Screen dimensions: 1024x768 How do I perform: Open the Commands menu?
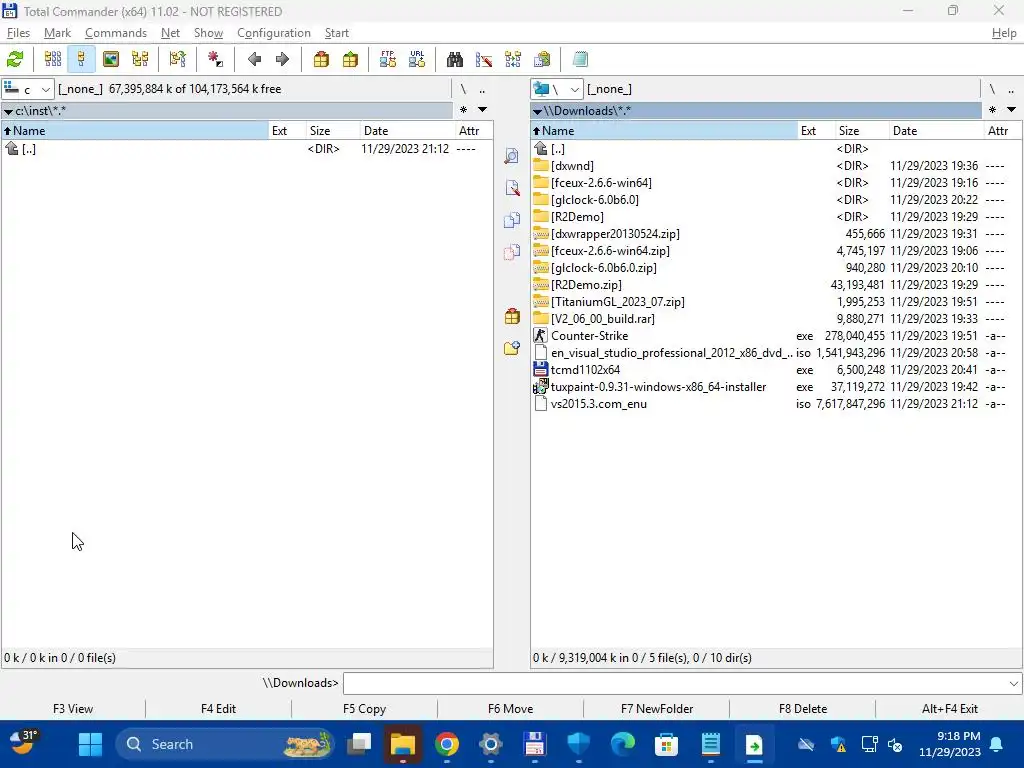coord(116,33)
